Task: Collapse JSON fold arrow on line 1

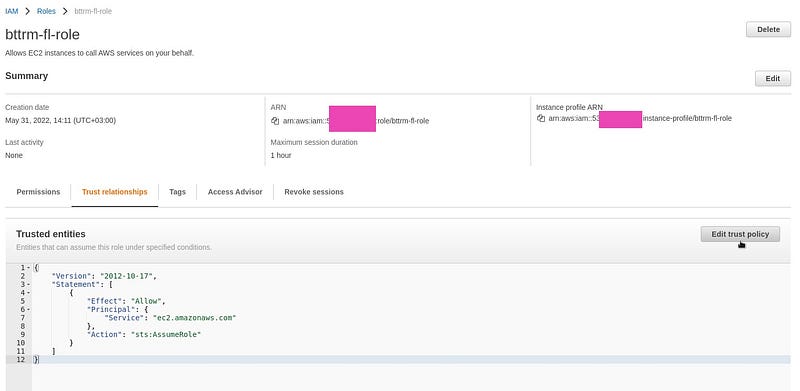Action: [28, 268]
